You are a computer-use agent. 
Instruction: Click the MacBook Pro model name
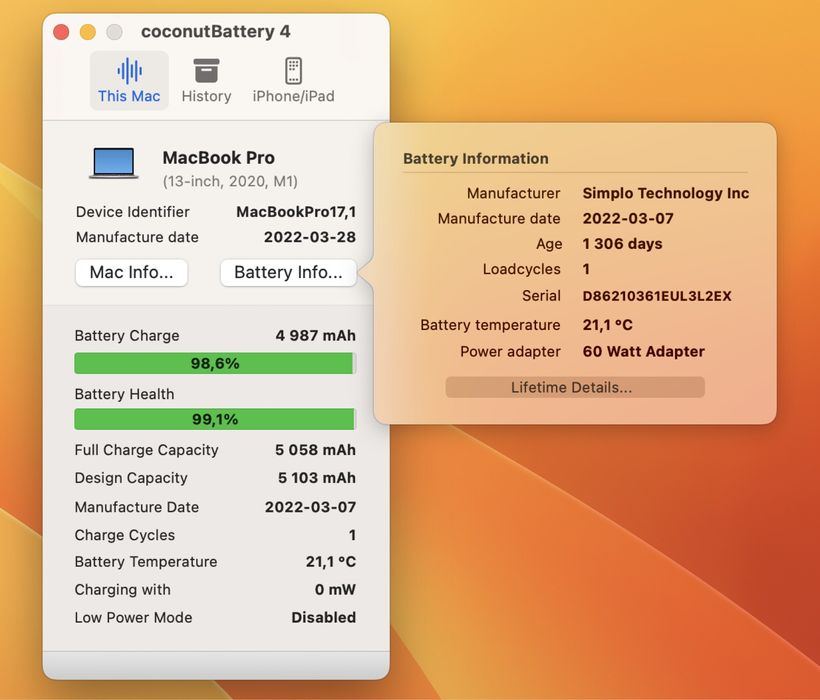pos(219,158)
